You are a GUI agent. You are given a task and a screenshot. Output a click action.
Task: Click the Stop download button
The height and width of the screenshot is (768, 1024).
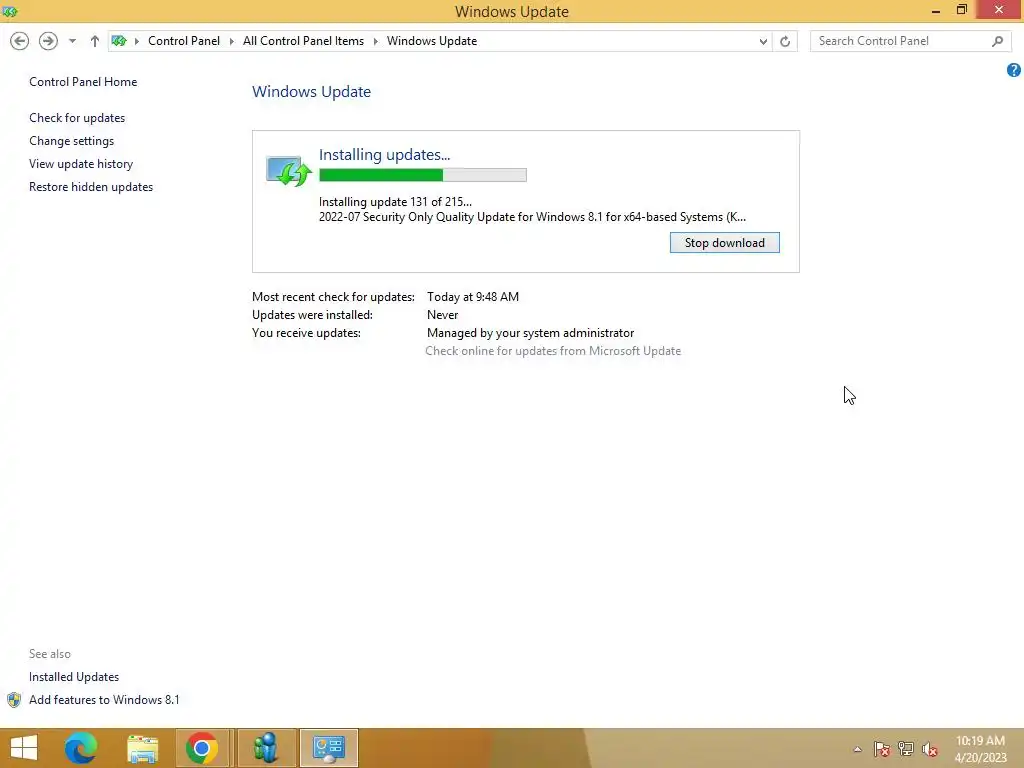[x=724, y=243]
